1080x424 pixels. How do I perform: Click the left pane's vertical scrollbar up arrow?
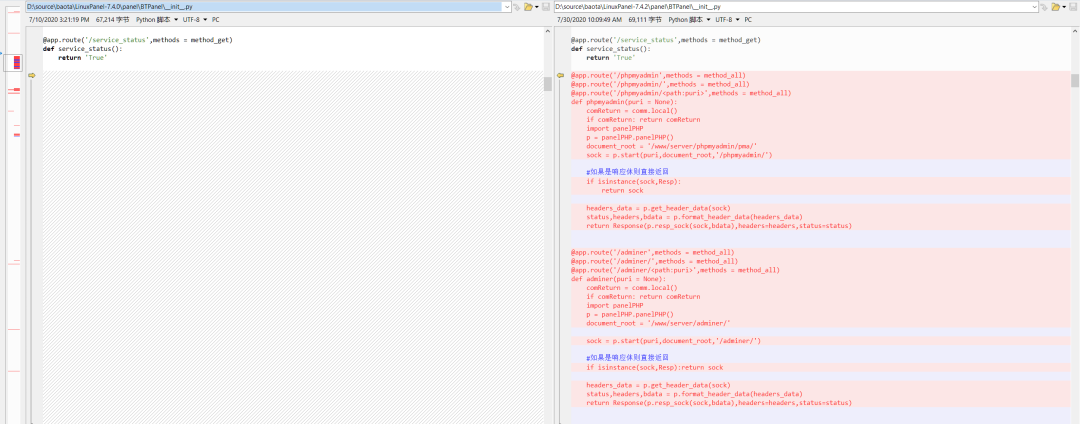coord(548,32)
